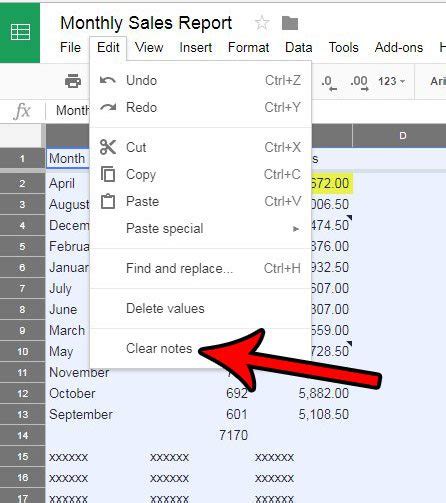Click the Month header cell

[68, 159]
